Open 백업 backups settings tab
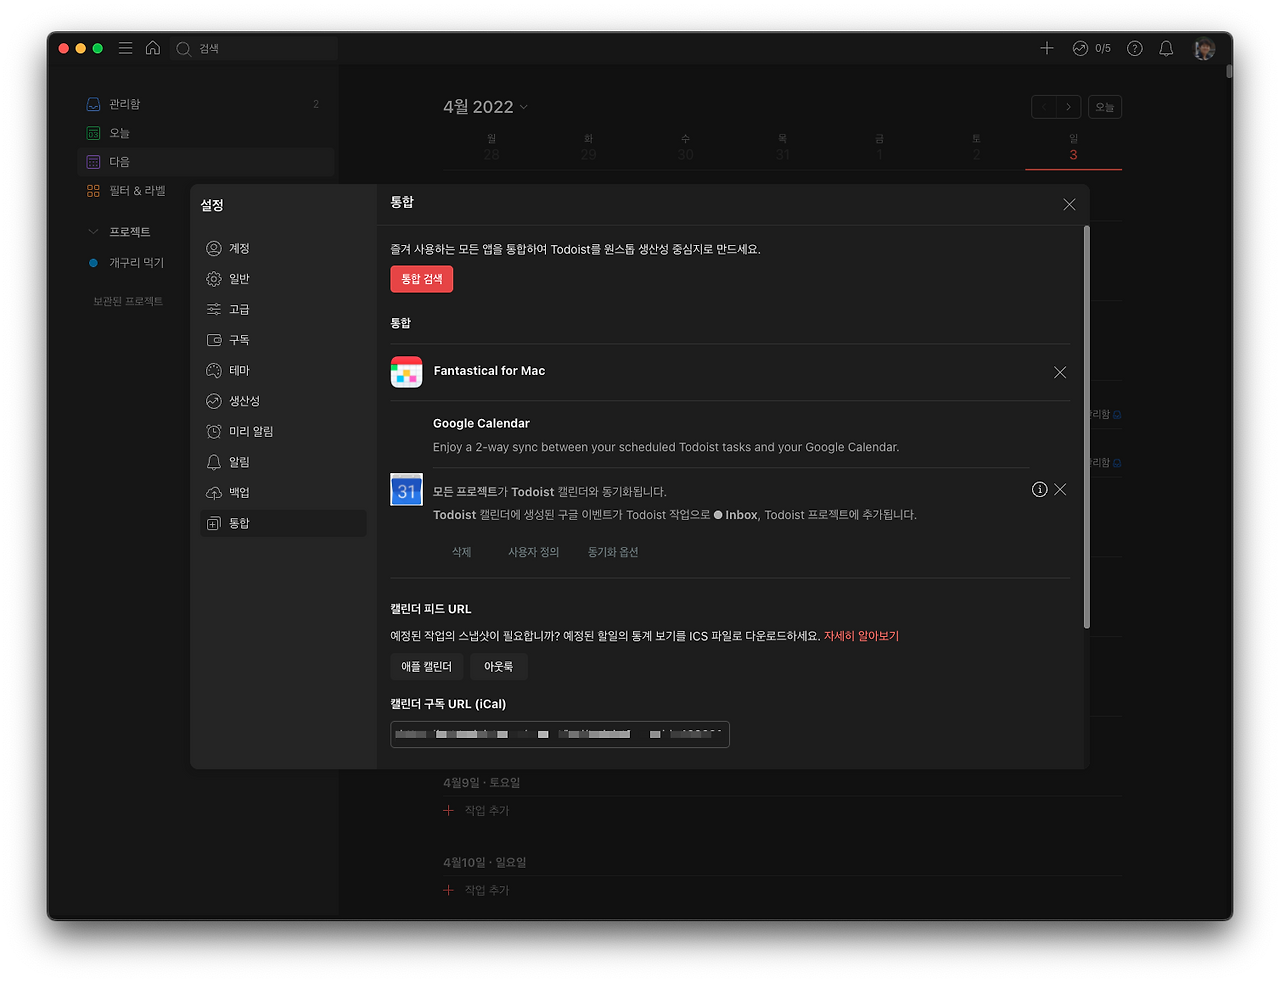 283,493
